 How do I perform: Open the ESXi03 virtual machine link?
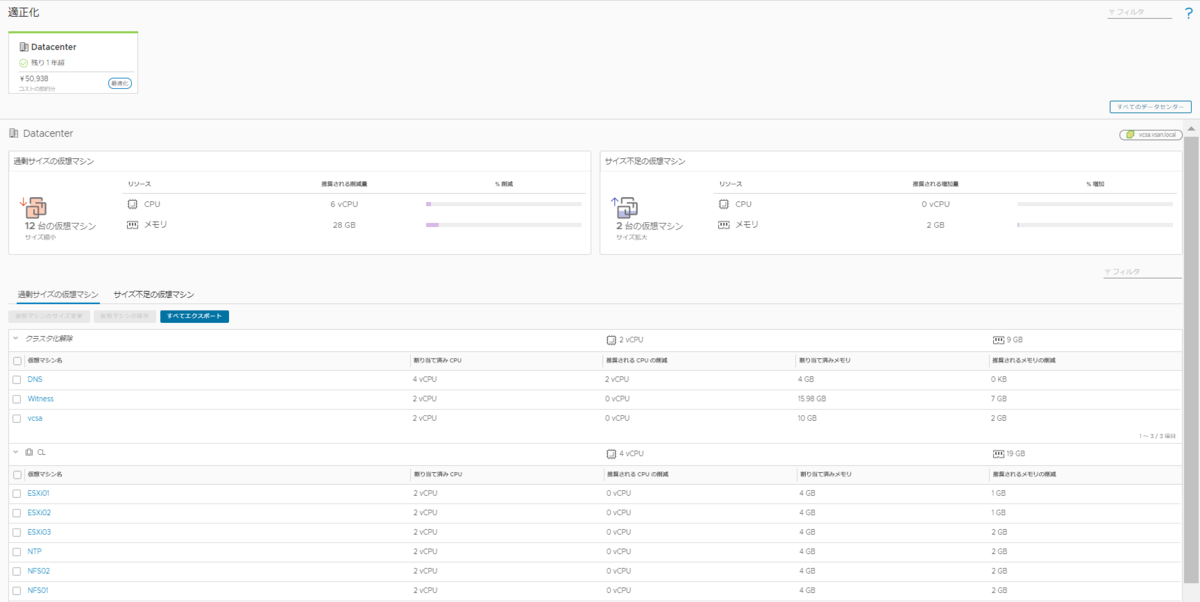click(39, 532)
